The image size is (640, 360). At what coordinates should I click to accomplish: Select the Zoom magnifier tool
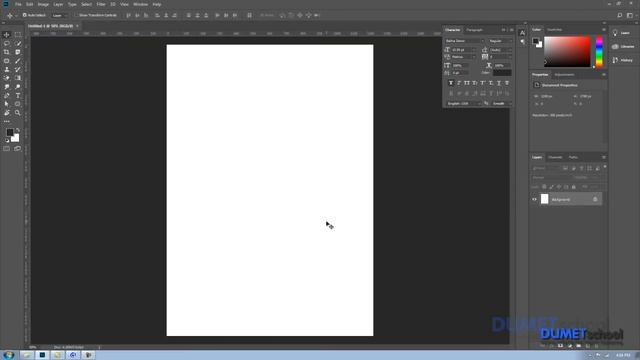pyautogui.click(x=18, y=113)
